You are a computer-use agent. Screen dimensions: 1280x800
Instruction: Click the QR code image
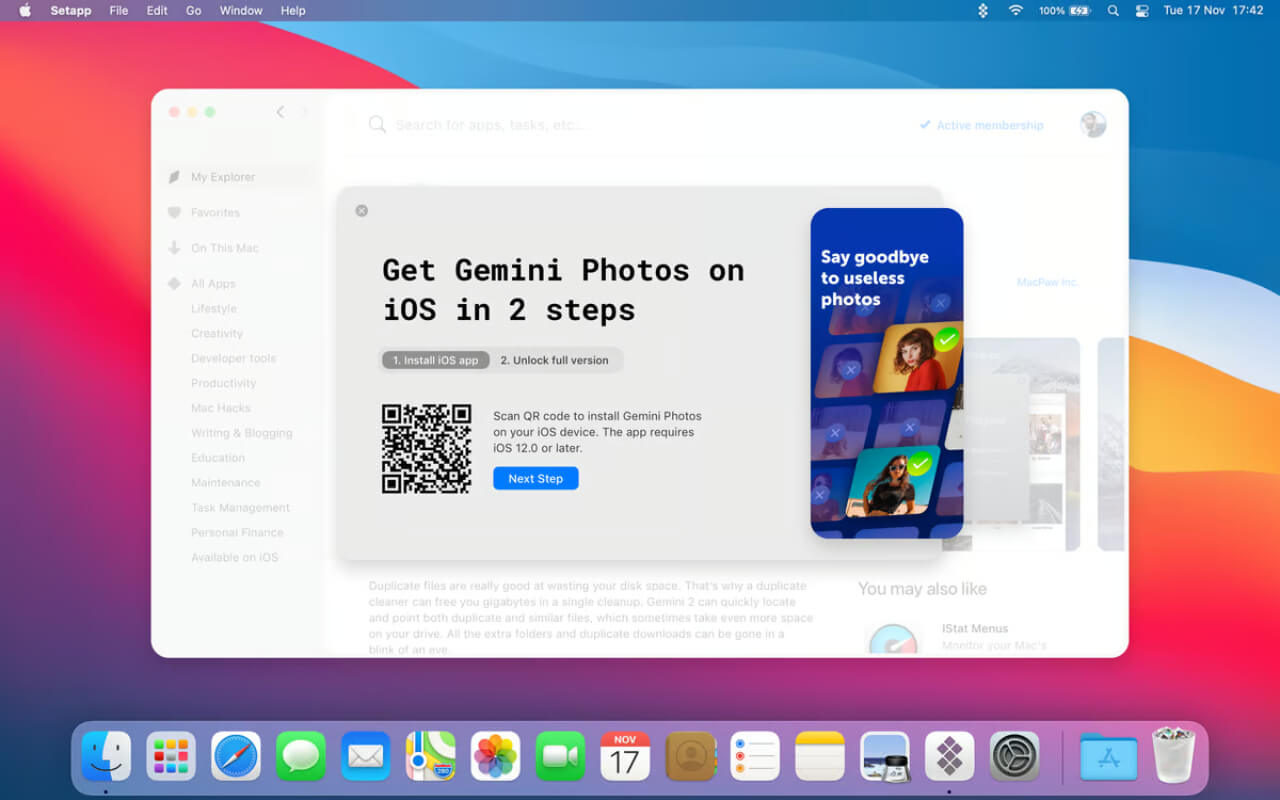tap(426, 448)
